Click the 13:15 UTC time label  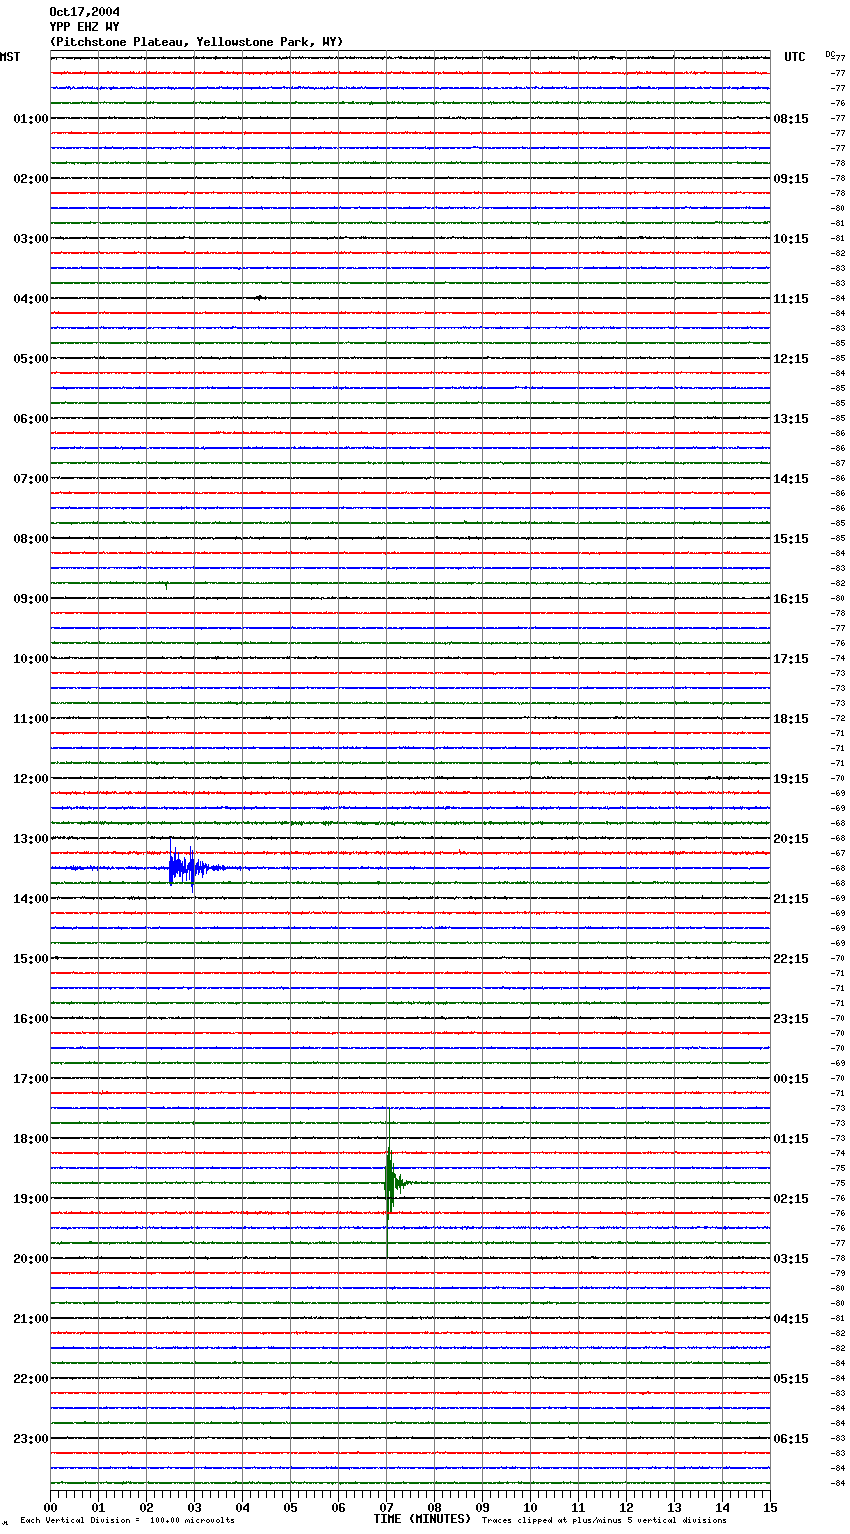click(791, 419)
